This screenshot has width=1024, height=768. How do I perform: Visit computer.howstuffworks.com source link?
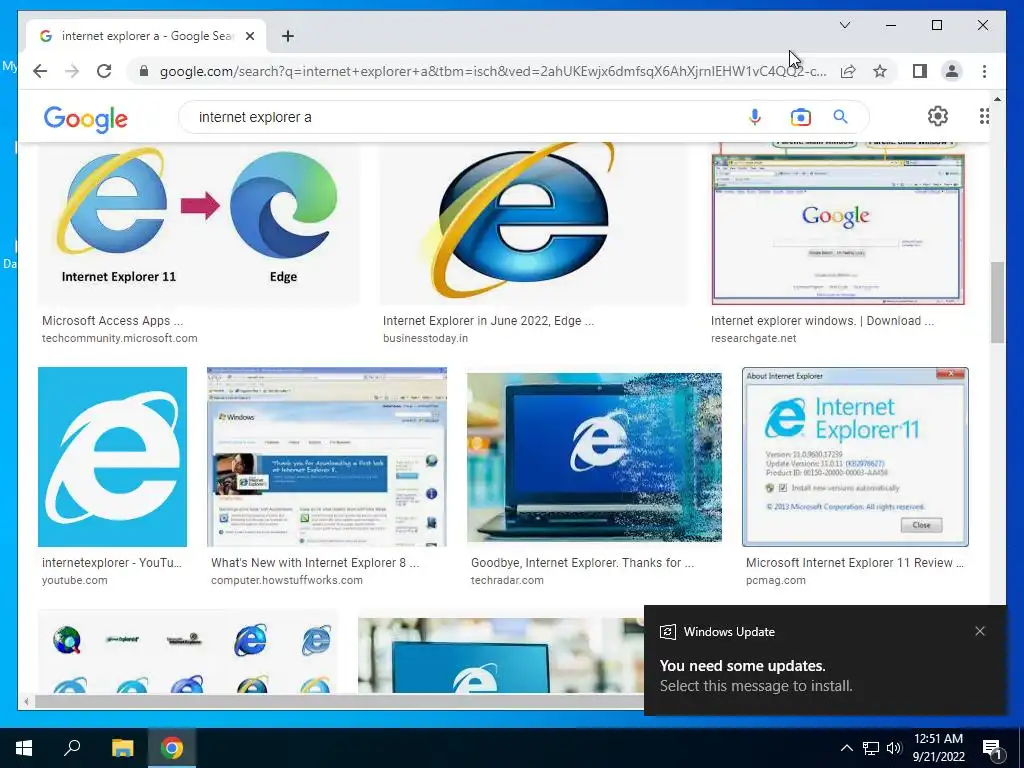287,580
